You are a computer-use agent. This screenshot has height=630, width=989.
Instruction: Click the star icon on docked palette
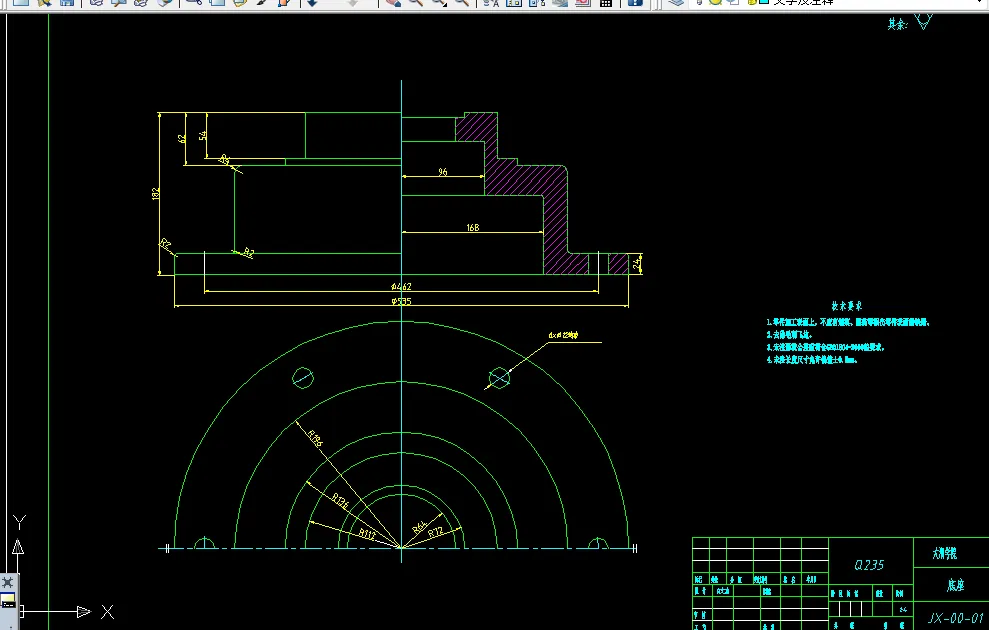(x=8, y=582)
